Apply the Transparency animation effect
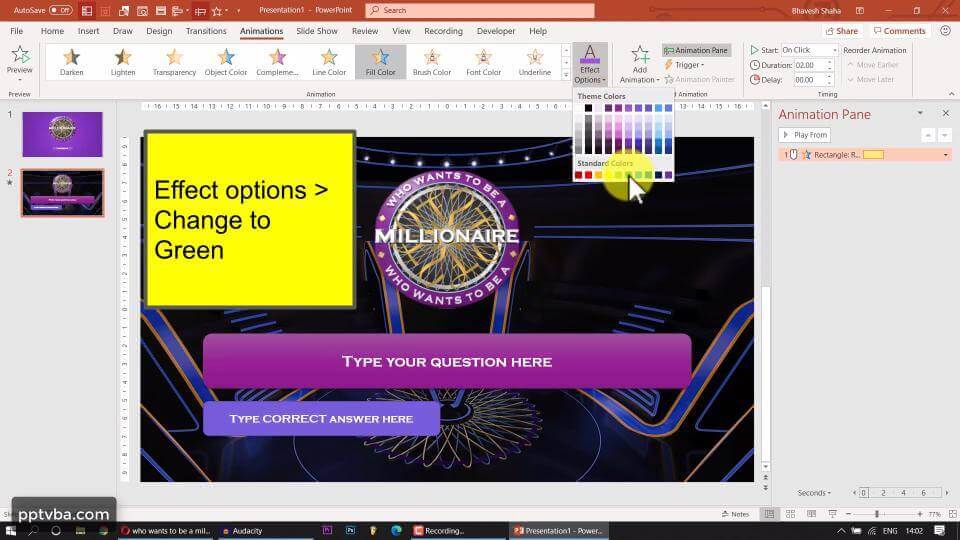Screen dimensions: 960x540 click(174, 62)
